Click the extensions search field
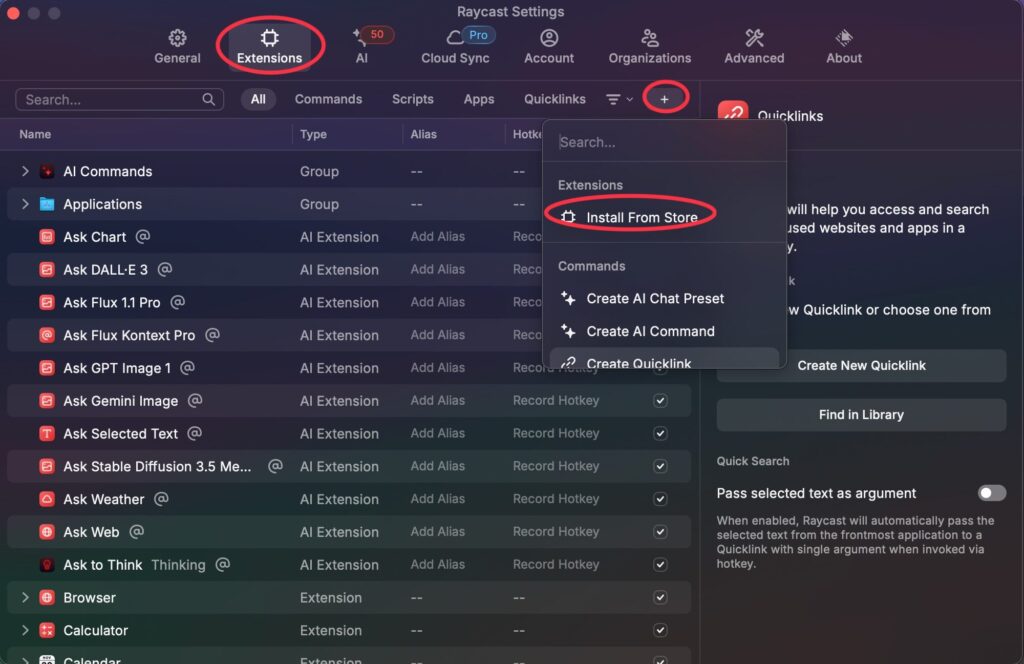1024x664 pixels. (x=110, y=100)
